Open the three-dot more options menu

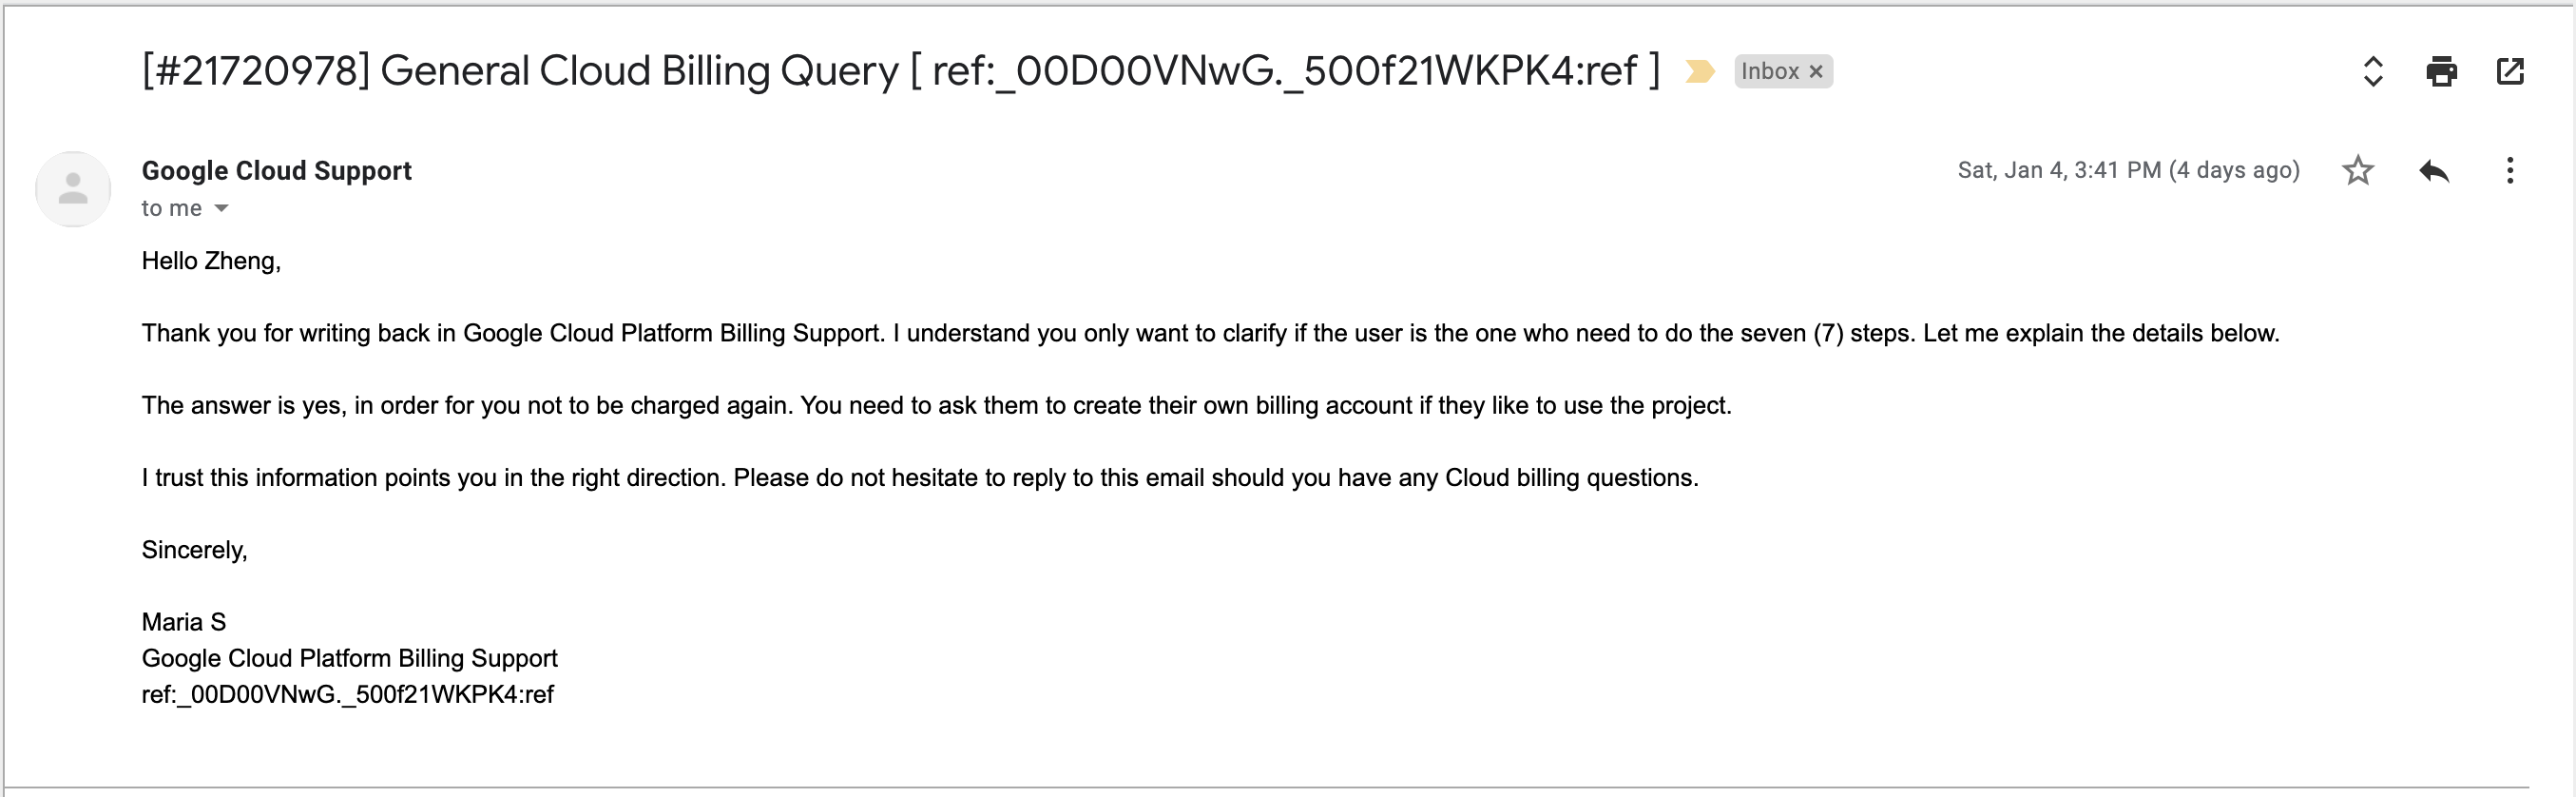[2510, 171]
